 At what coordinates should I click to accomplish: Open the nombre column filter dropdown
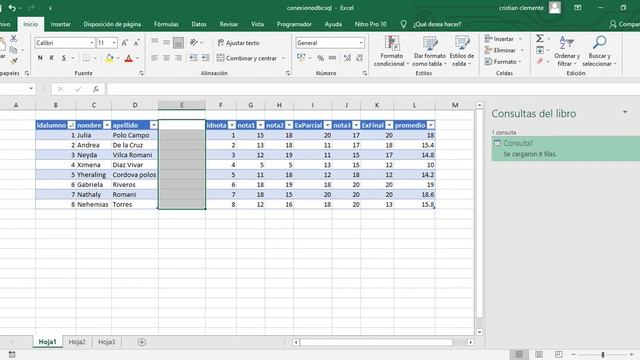click(107, 125)
